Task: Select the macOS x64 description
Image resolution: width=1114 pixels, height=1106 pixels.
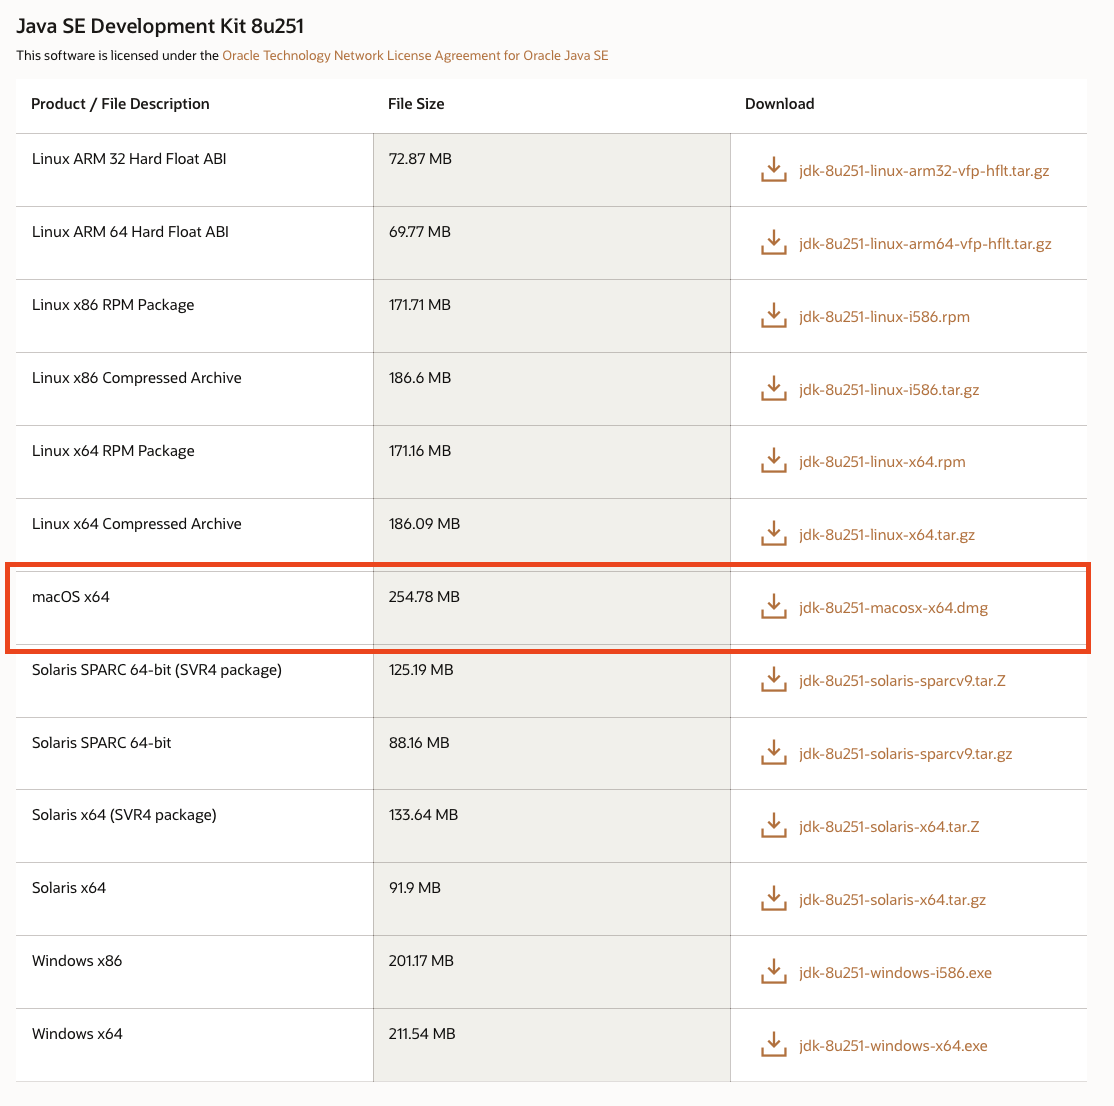Action: [70, 597]
